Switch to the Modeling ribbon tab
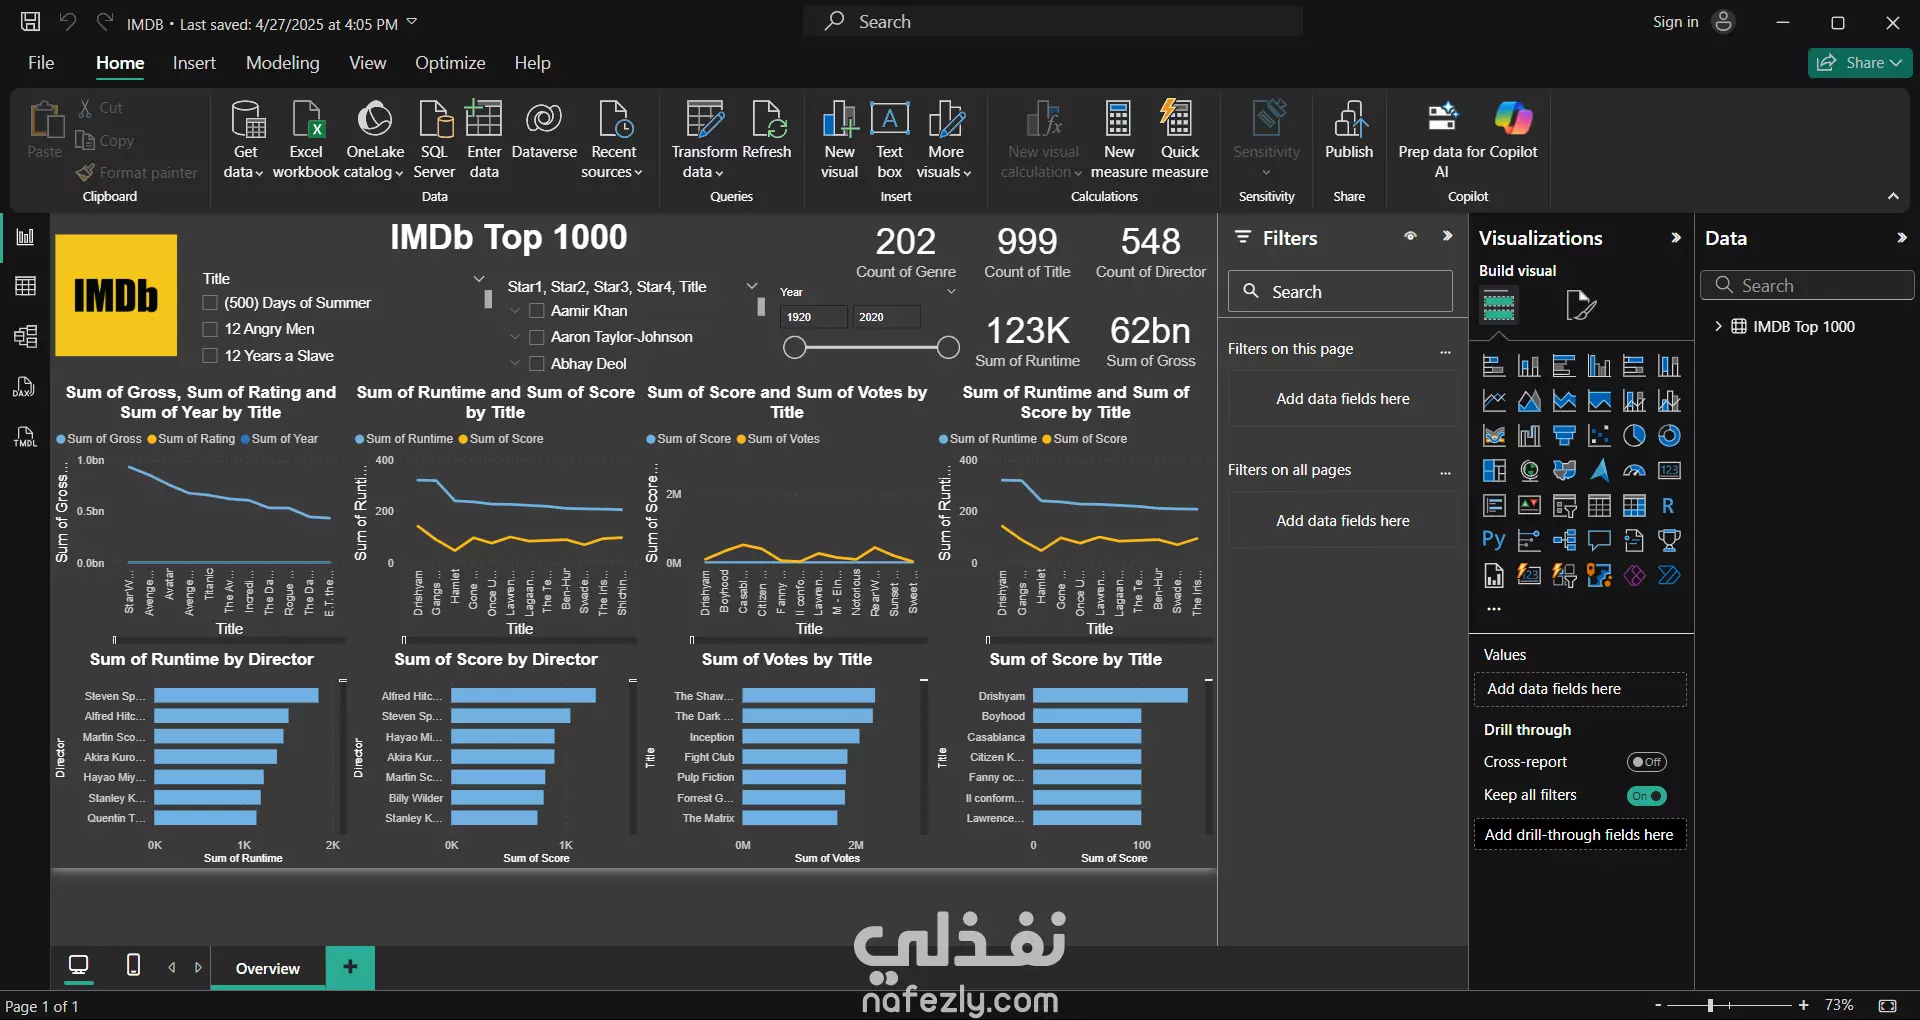Screen dimensions: 1920x1020 [x=283, y=63]
